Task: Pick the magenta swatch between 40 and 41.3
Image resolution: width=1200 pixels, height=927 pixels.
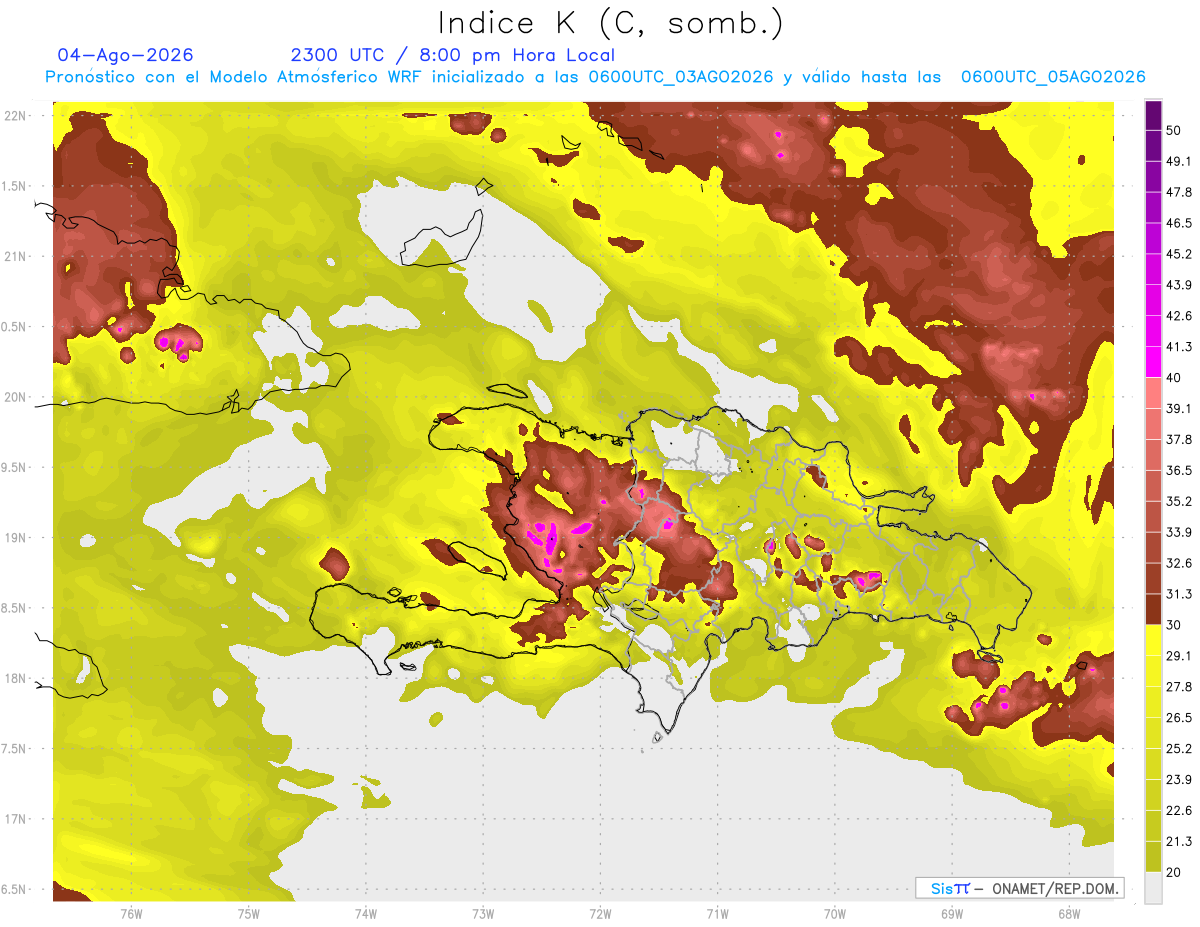Action: [1153, 362]
